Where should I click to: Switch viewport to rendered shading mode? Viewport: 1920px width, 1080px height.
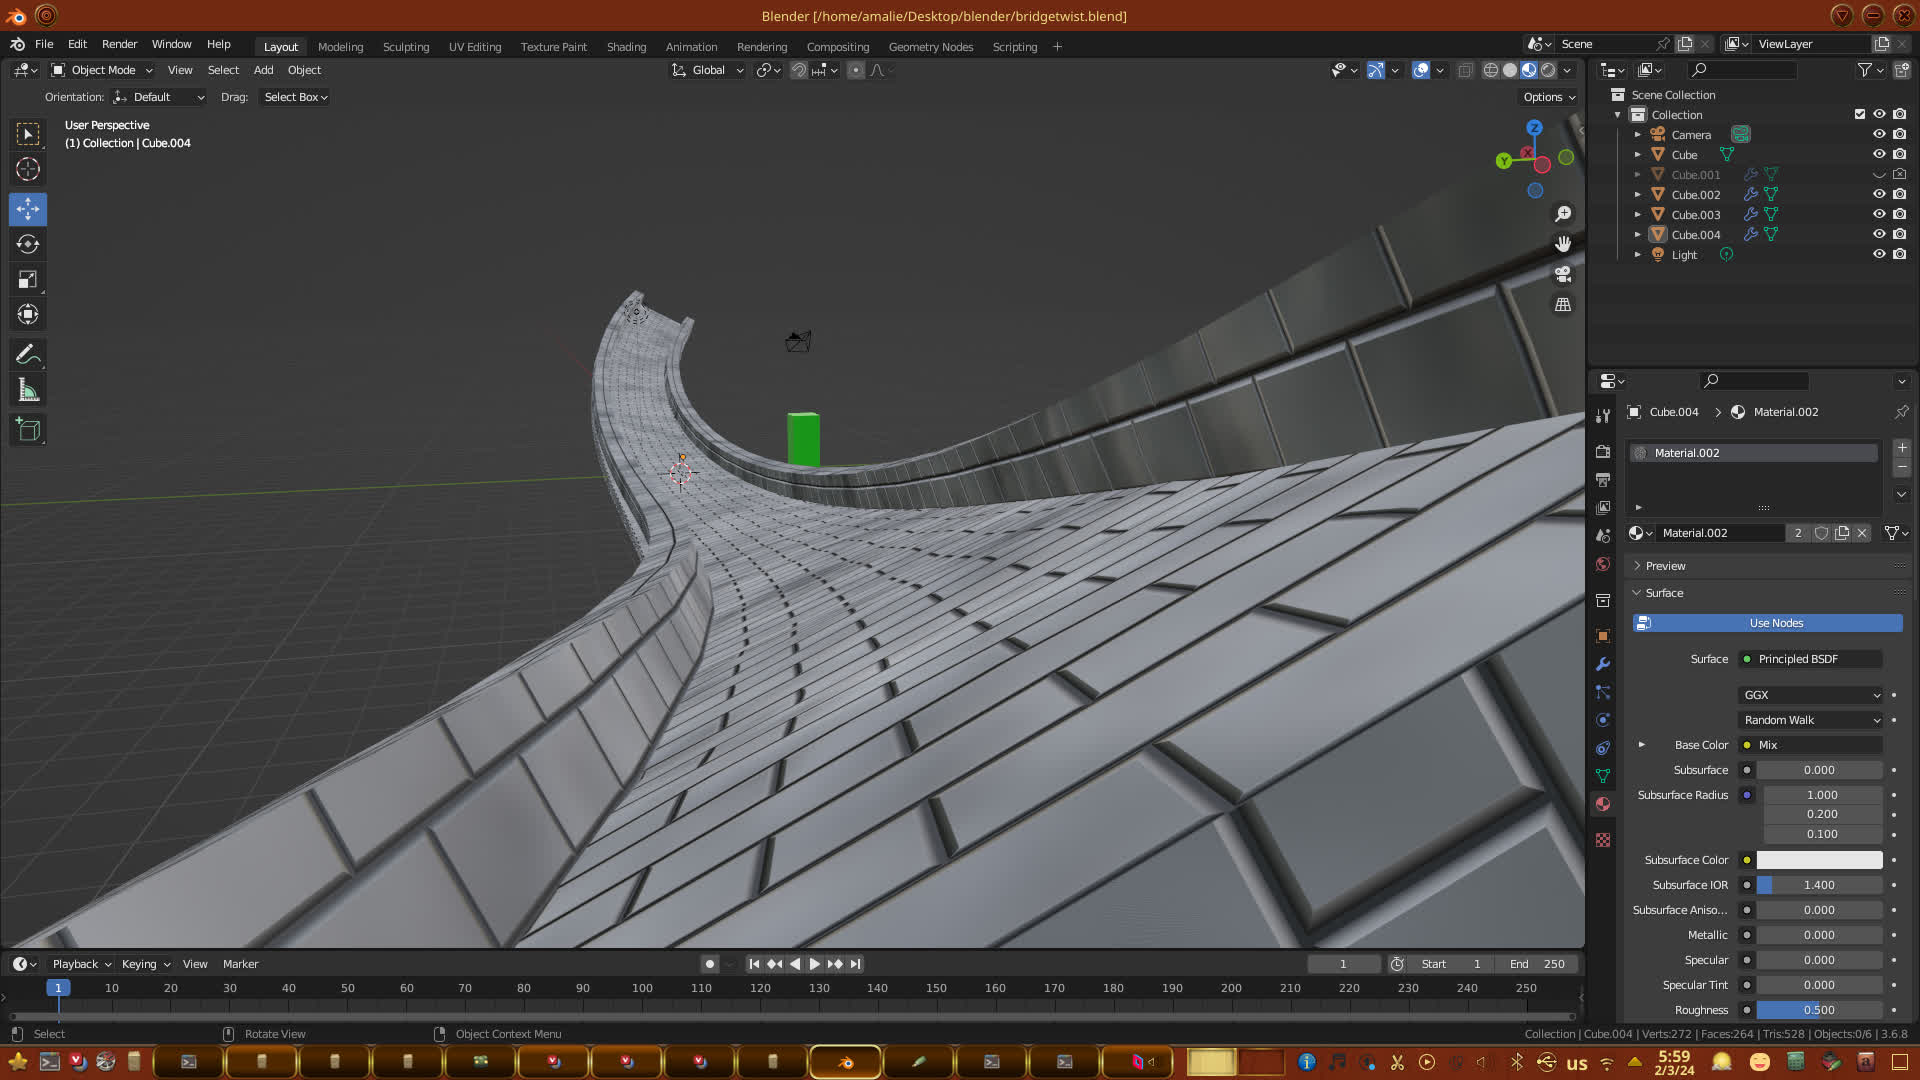[x=1548, y=70]
